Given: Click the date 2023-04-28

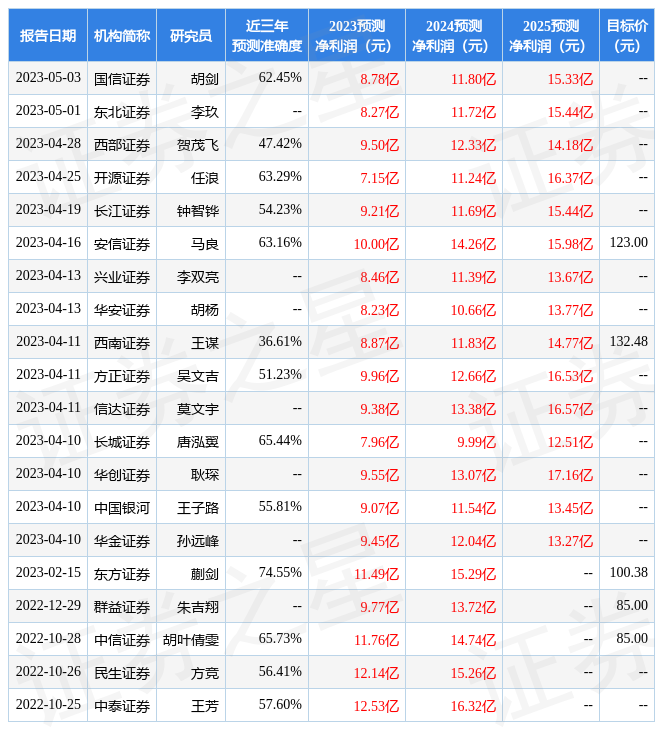Looking at the screenshot, I should [x=48, y=143].
